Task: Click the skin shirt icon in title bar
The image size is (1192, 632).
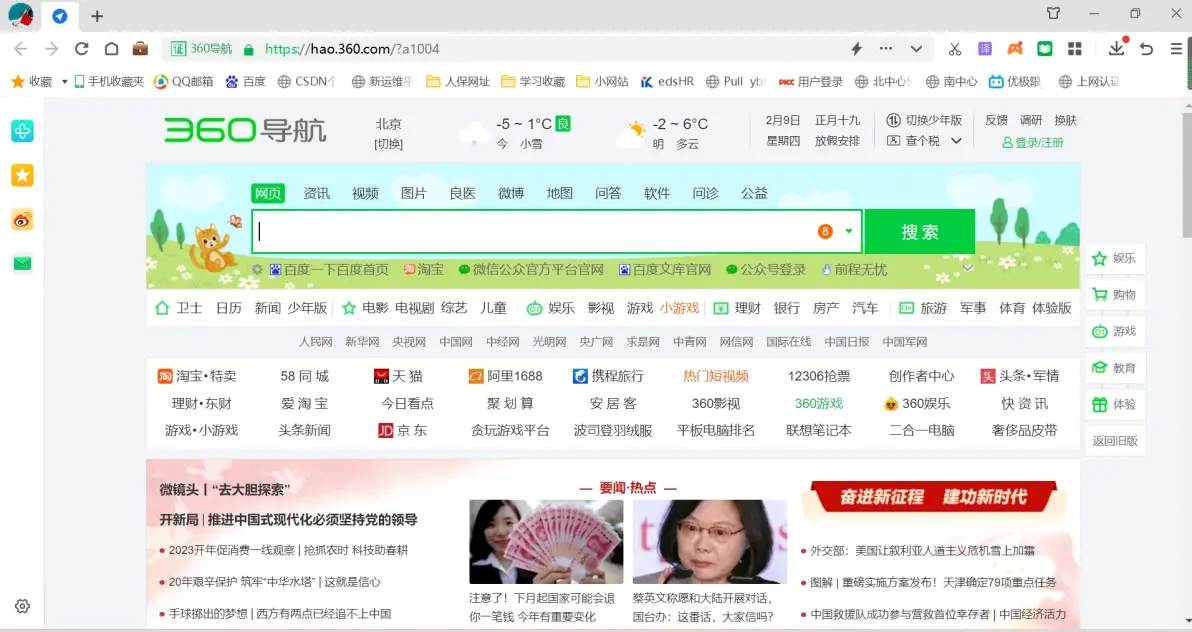Action: [1054, 13]
